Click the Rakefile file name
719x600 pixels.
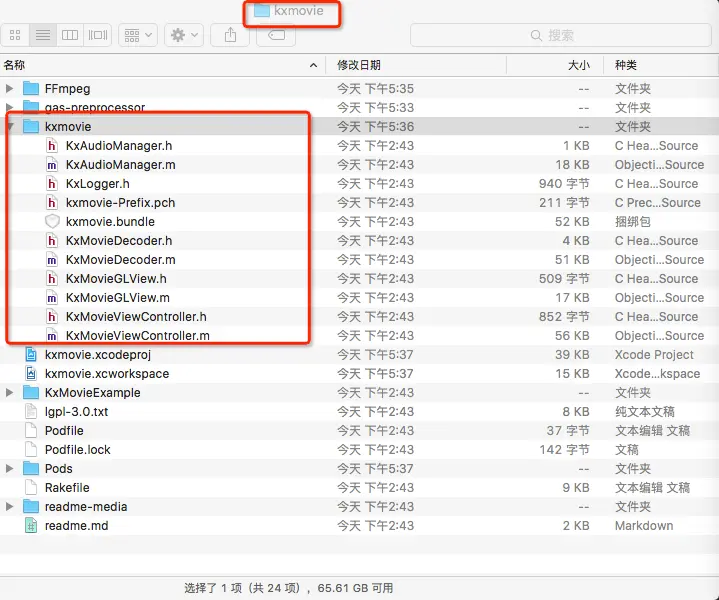[67, 488]
